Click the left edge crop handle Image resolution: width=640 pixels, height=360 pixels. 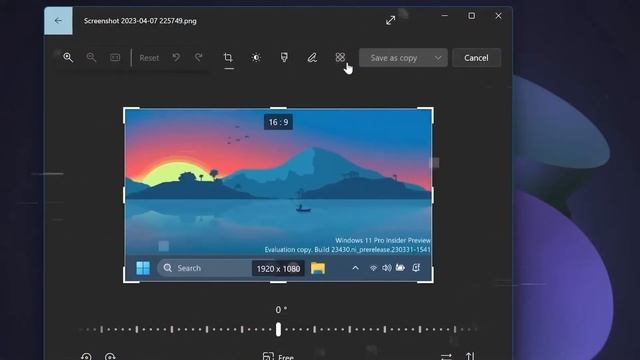pos(124,195)
